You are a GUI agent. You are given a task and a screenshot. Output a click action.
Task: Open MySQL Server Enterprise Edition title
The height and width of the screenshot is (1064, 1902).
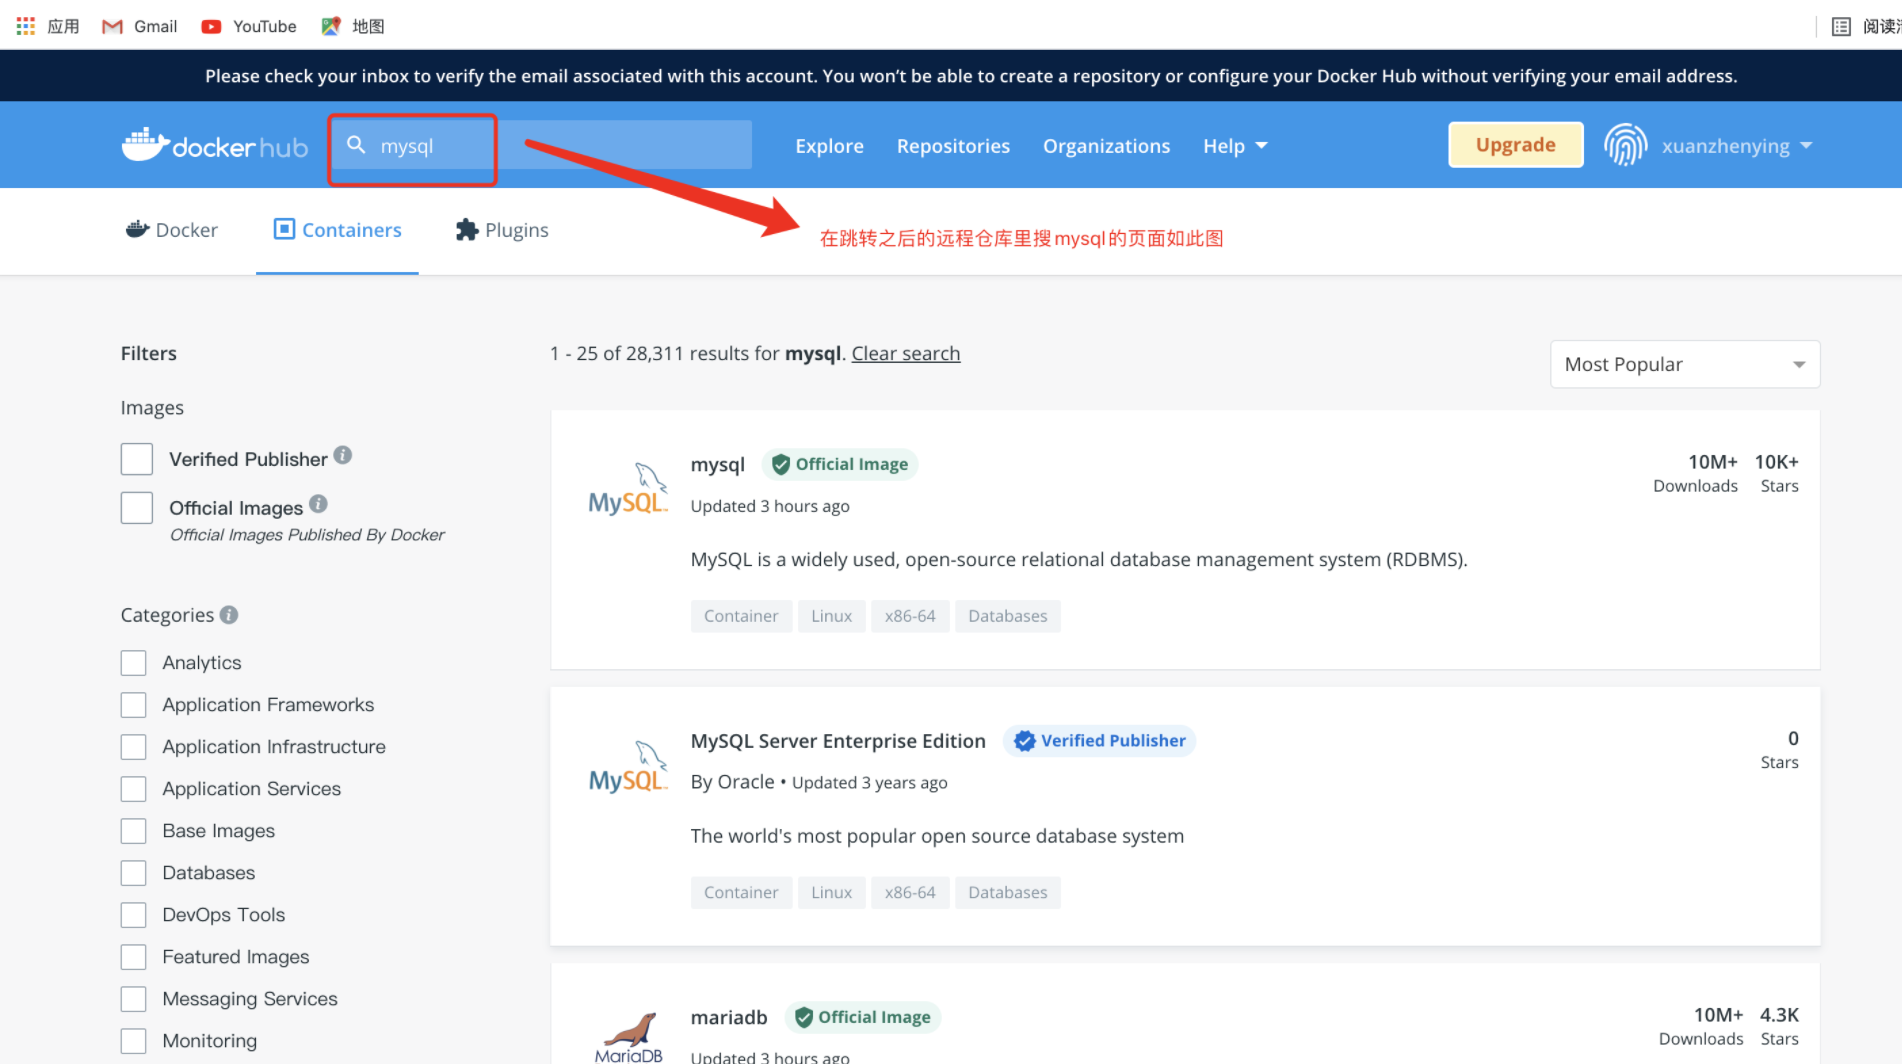coord(838,741)
